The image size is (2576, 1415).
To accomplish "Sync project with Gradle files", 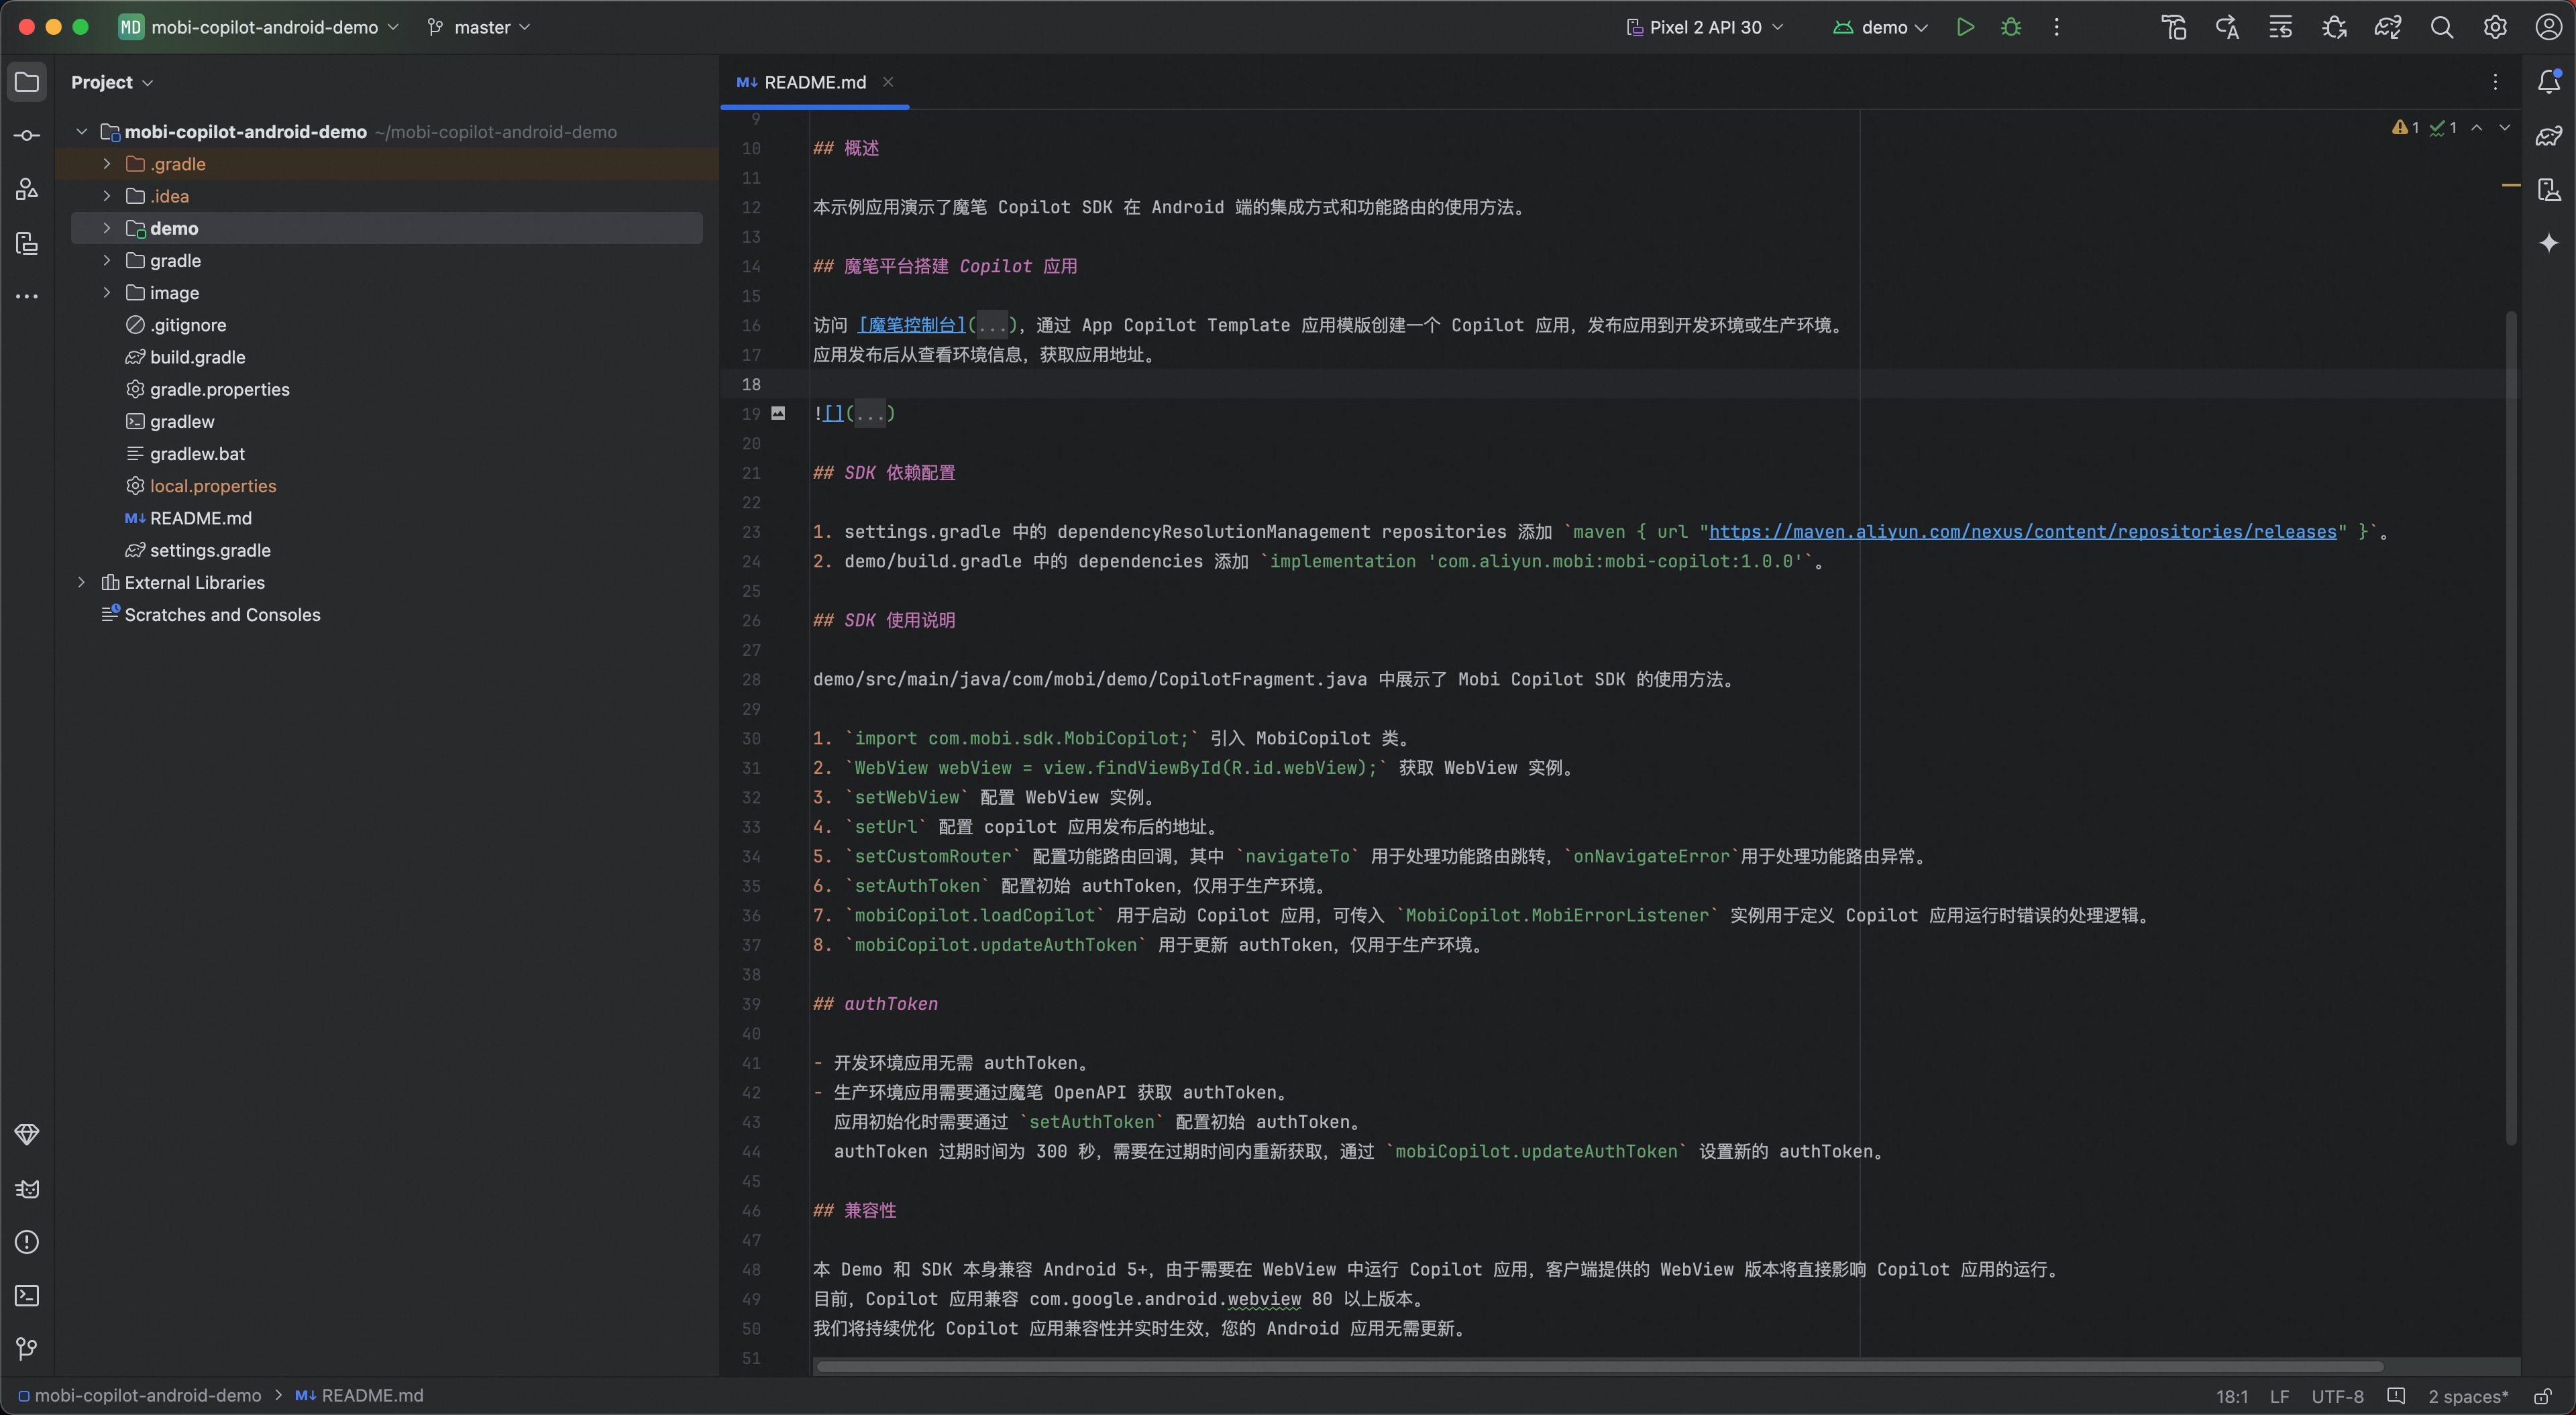I will pos(2388,27).
